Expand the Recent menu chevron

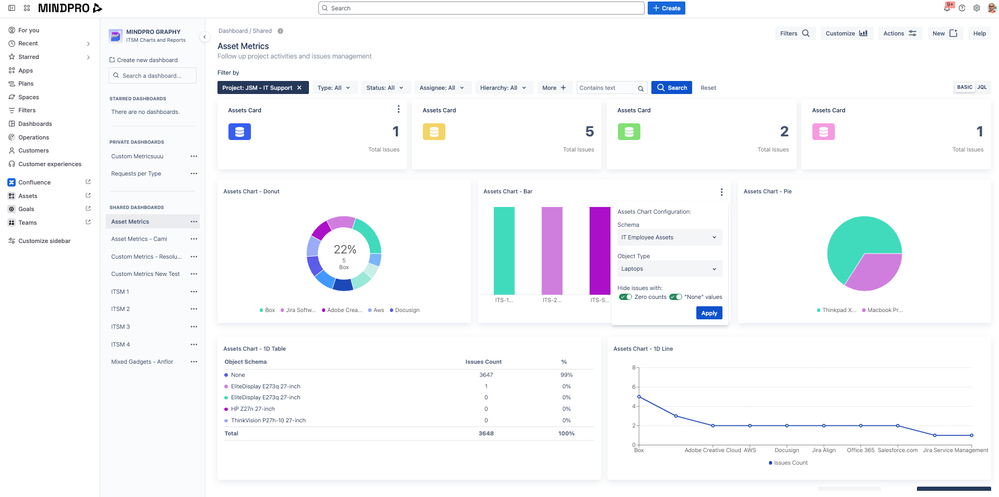pyautogui.click(x=89, y=43)
